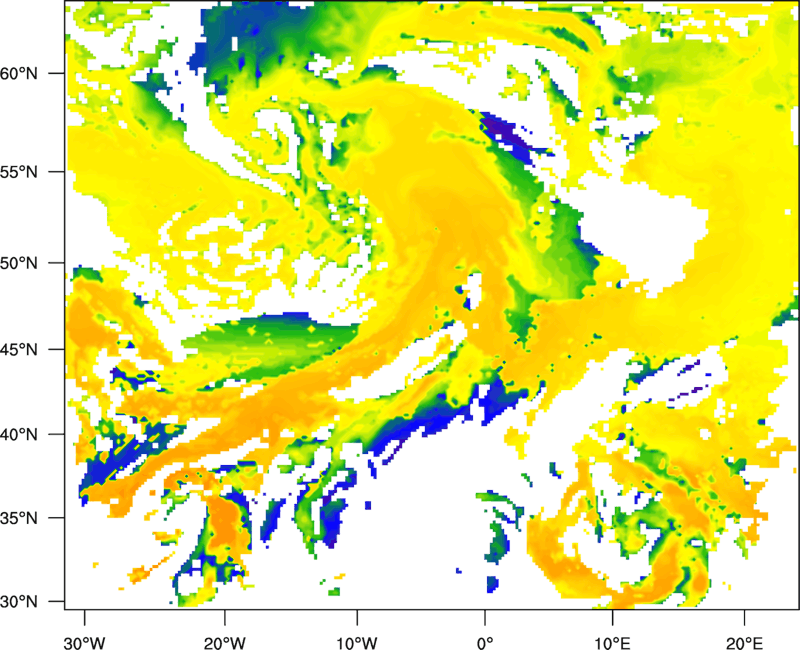800x650 pixels.
Task: Click the 60°N latitude label
Action: [x=19, y=73]
